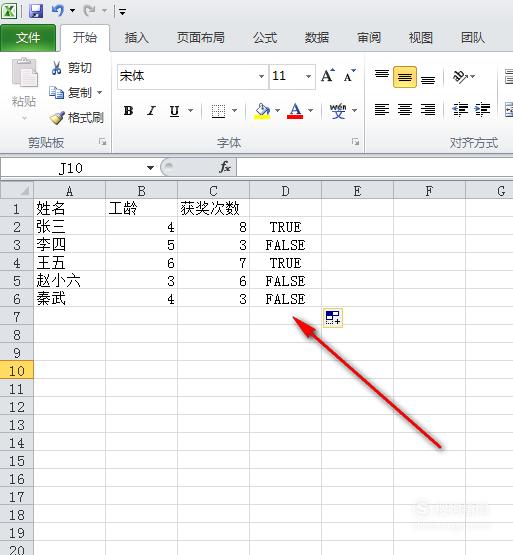
Task: Toggle Underline formatting
Action: (174, 111)
